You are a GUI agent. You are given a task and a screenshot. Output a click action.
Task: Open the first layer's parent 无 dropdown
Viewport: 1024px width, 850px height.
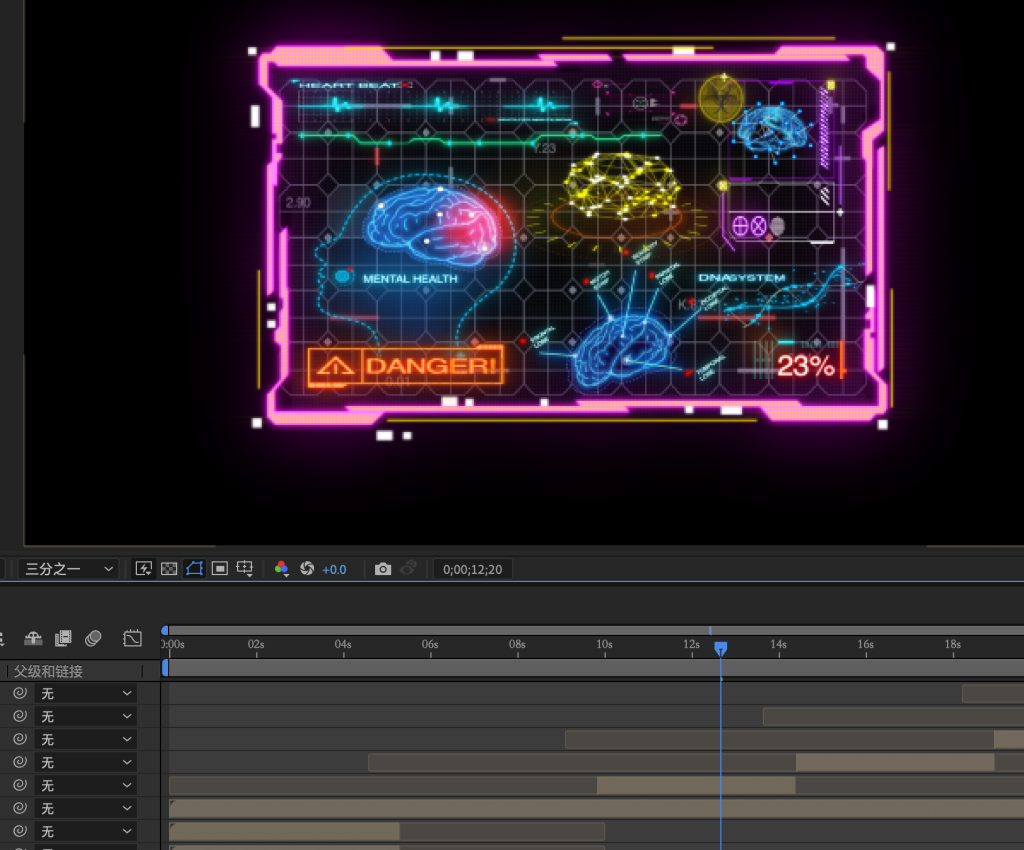coord(86,693)
